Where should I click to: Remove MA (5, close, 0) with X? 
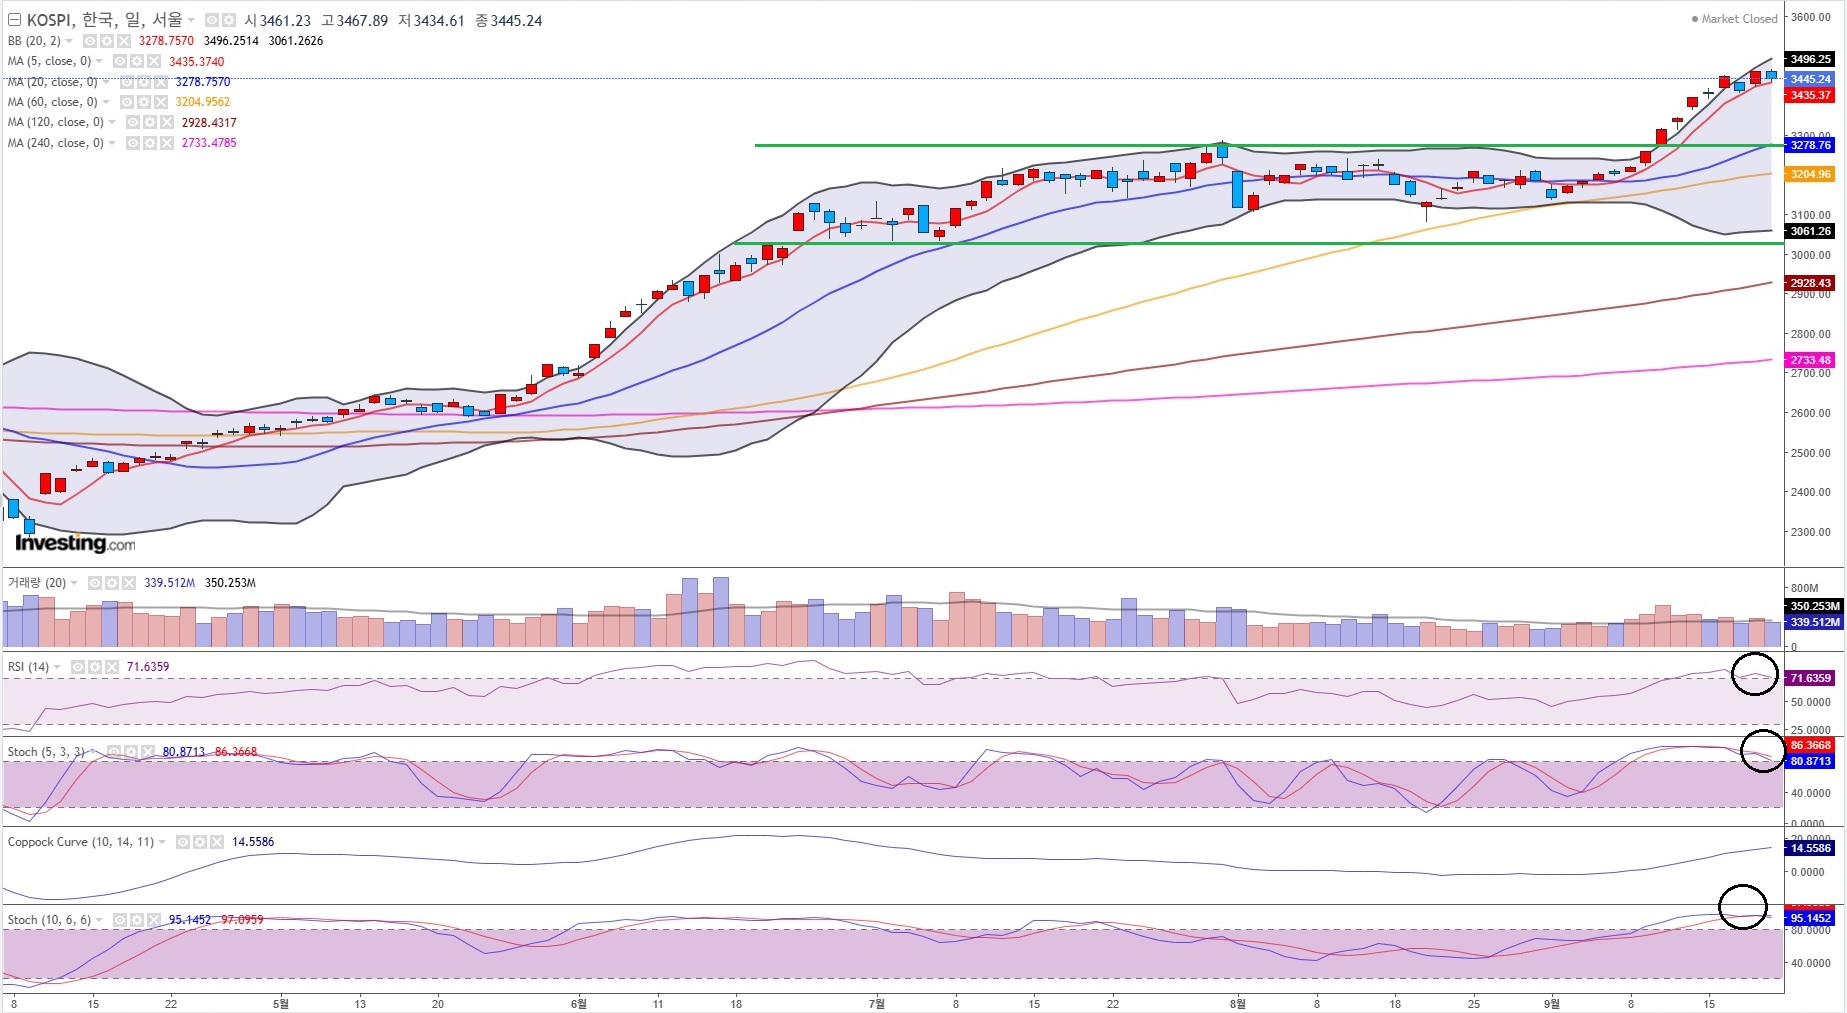[x=154, y=62]
